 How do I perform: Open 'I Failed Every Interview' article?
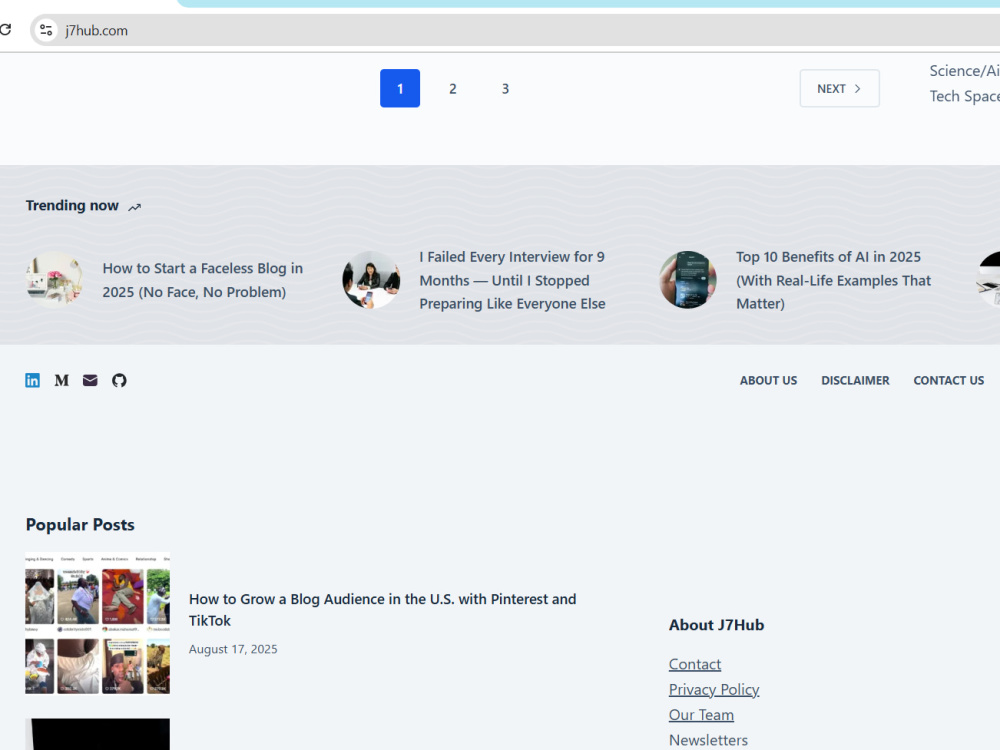tap(512, 280)
